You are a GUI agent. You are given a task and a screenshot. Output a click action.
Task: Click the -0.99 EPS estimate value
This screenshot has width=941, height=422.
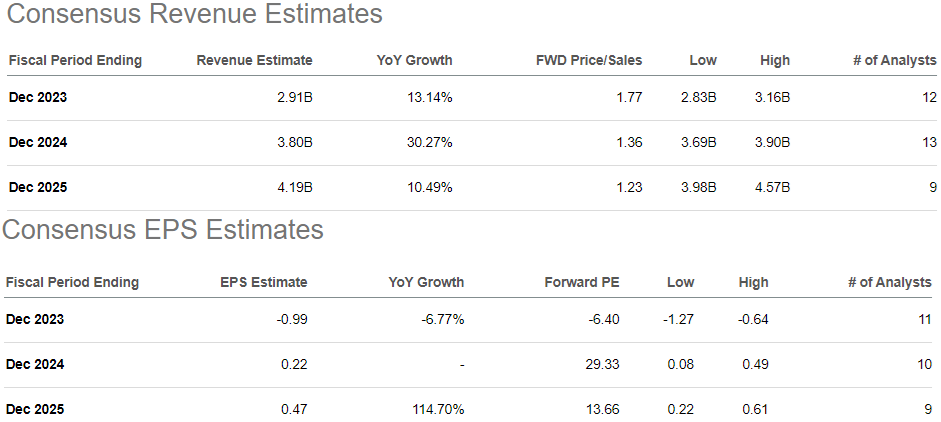(292, 320)
